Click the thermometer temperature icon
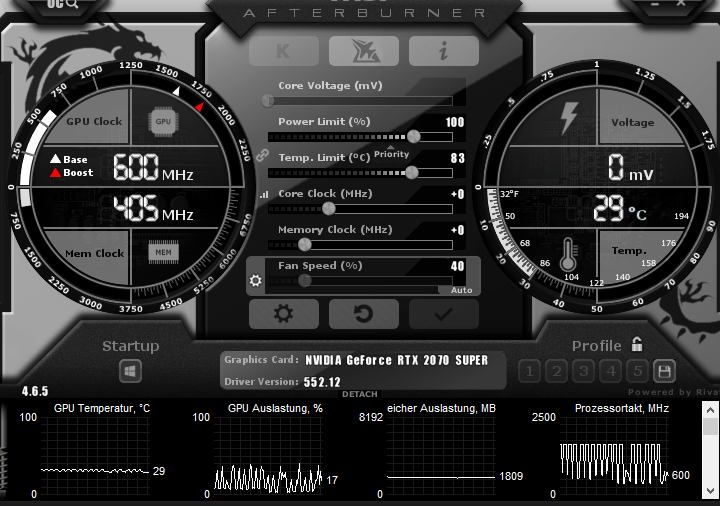The image size is (720, 506). point(568,254)
